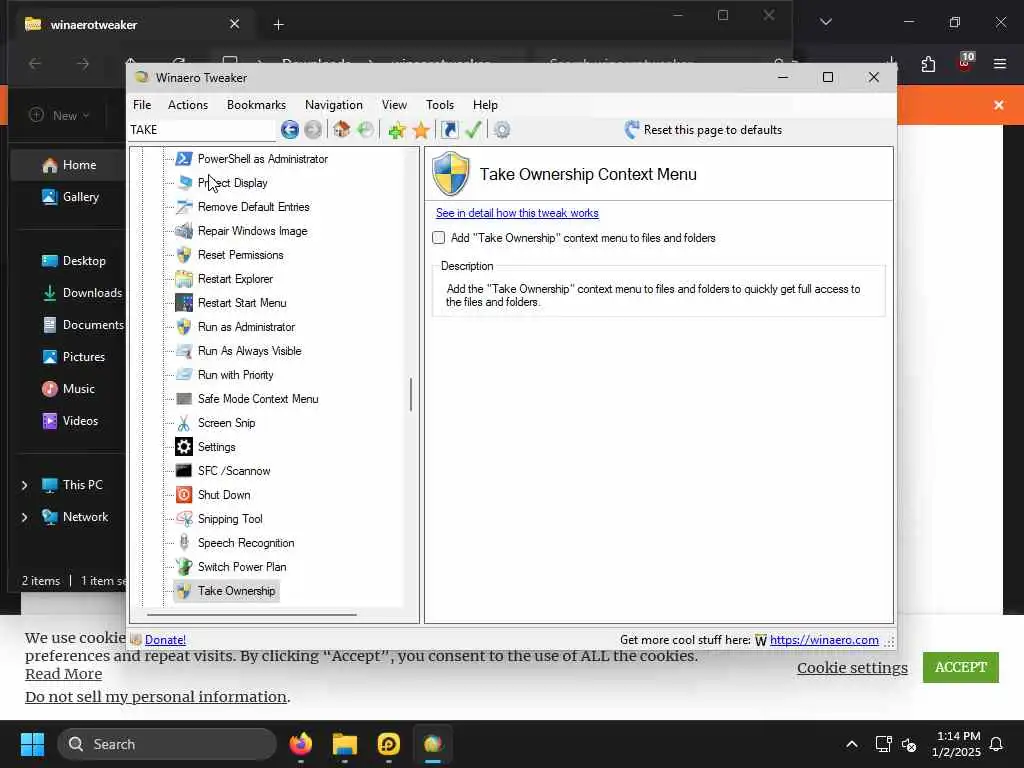Open the Tools menu

(x=440, y=104)
